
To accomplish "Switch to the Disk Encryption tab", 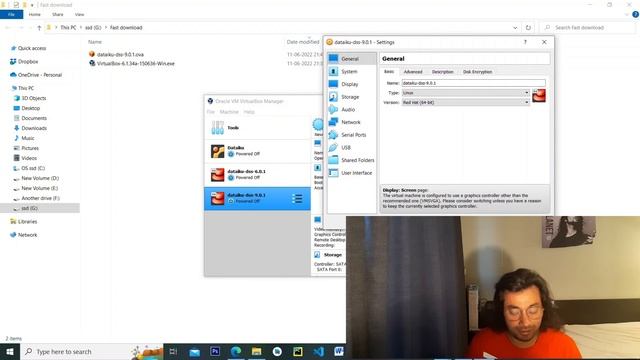I will [478, 72].
